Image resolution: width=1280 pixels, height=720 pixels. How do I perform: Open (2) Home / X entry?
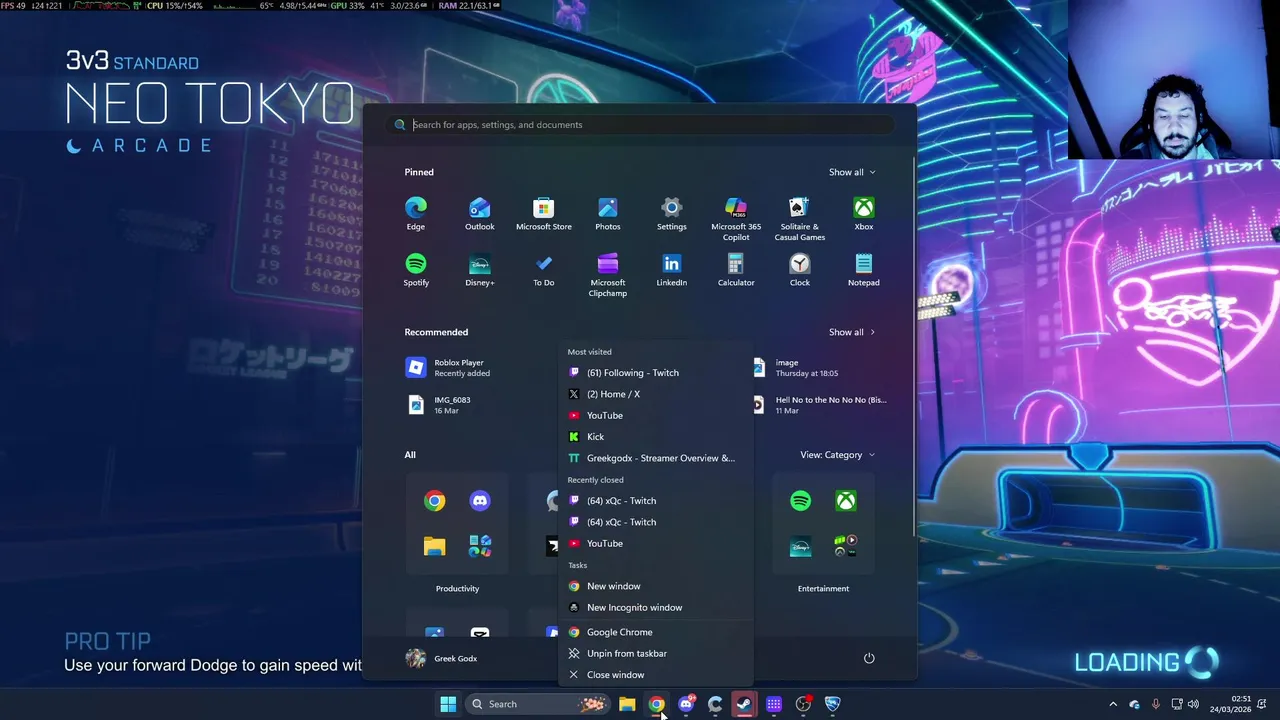[x=655, y=394]
